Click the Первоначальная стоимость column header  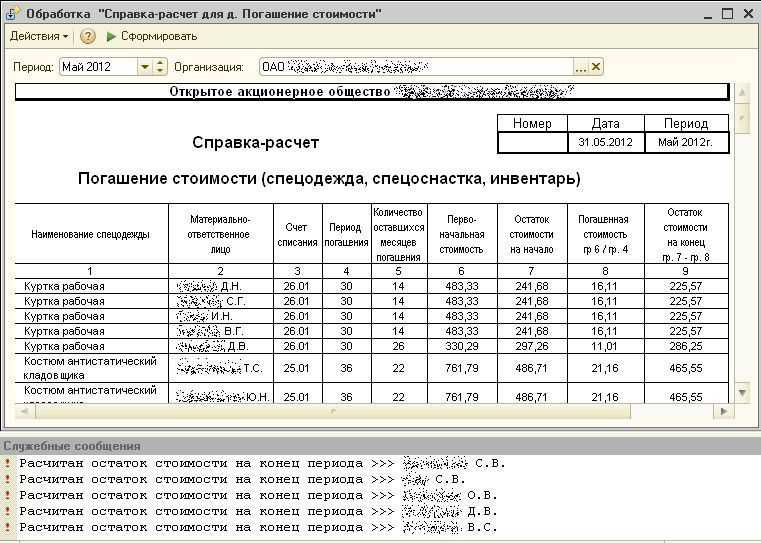[x=462, y=234]
